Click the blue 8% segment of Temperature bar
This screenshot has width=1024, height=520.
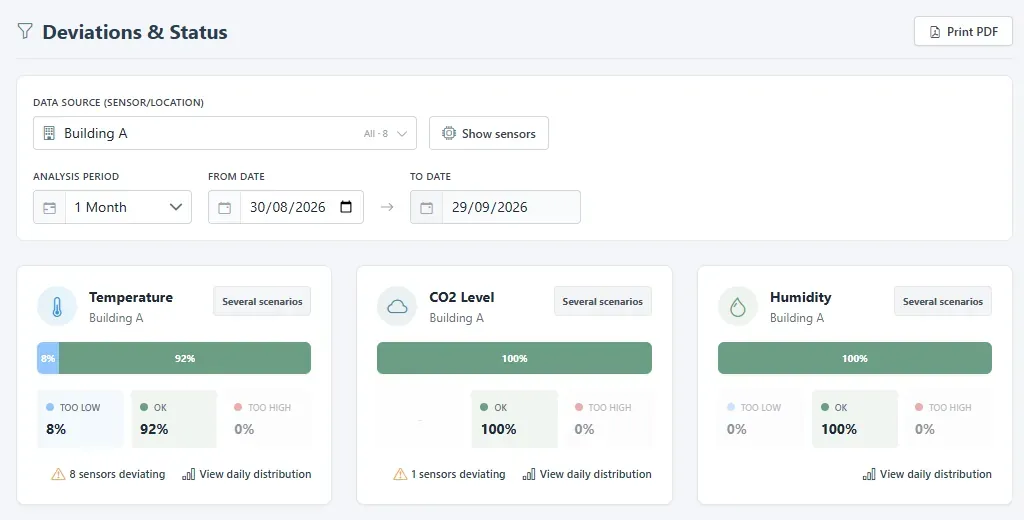(x=48, y=358)
